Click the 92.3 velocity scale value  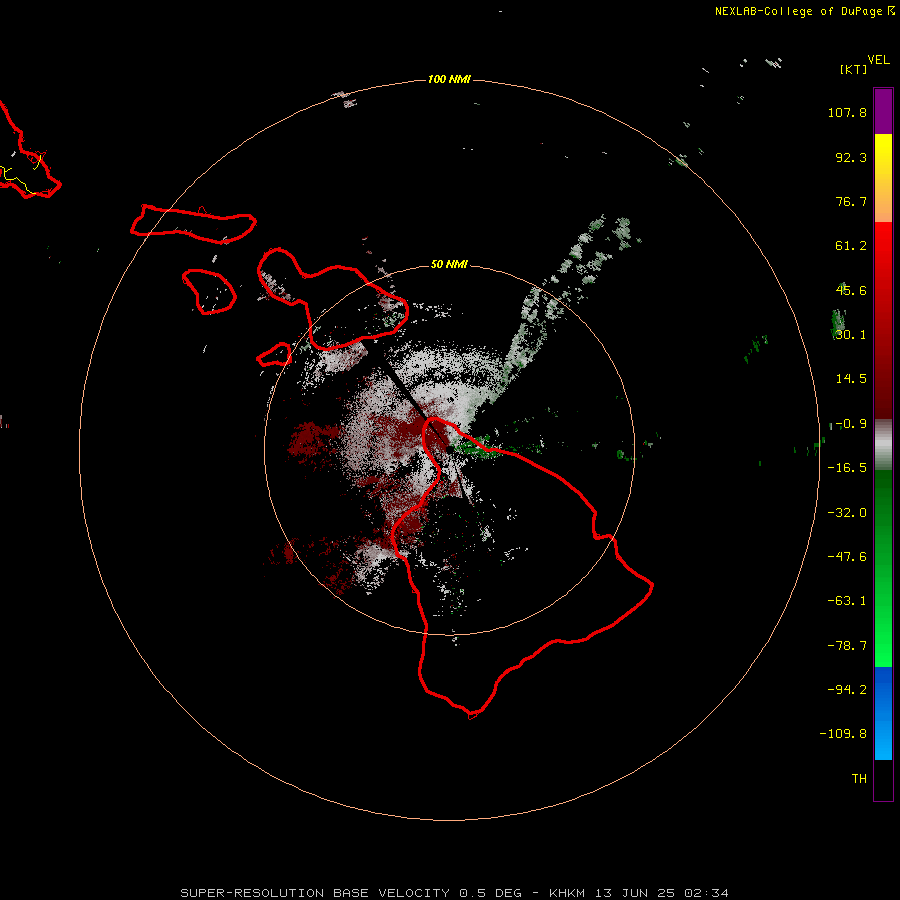point(851,157)
